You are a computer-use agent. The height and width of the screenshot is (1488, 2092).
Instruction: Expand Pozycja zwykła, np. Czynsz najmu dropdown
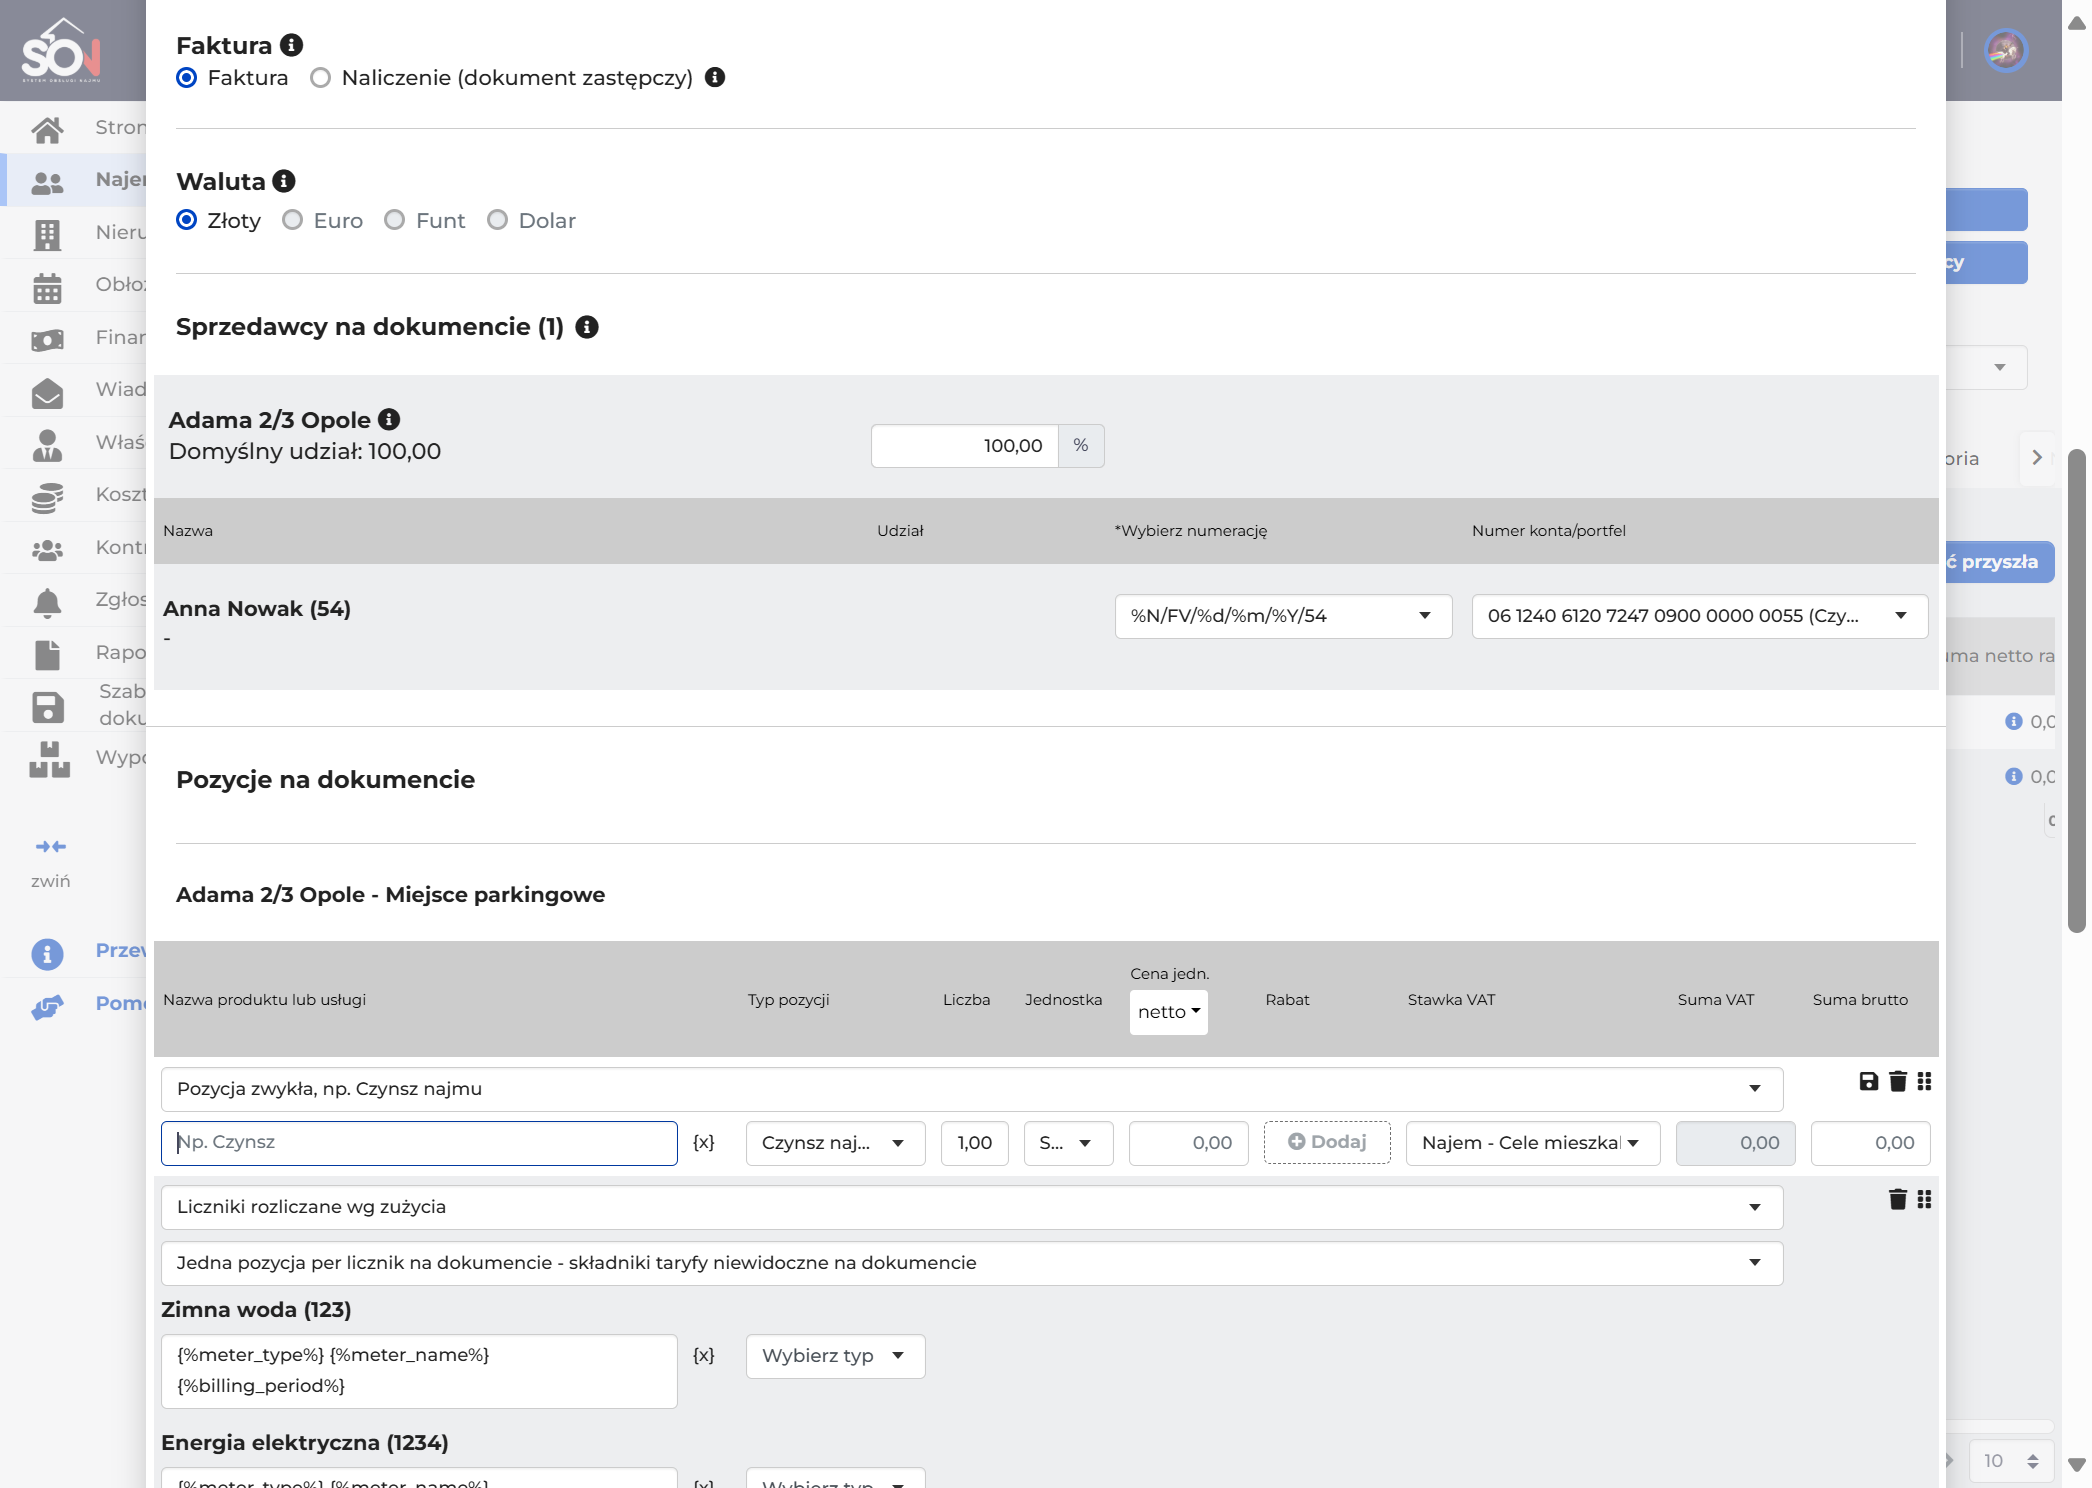[972, 1089]
